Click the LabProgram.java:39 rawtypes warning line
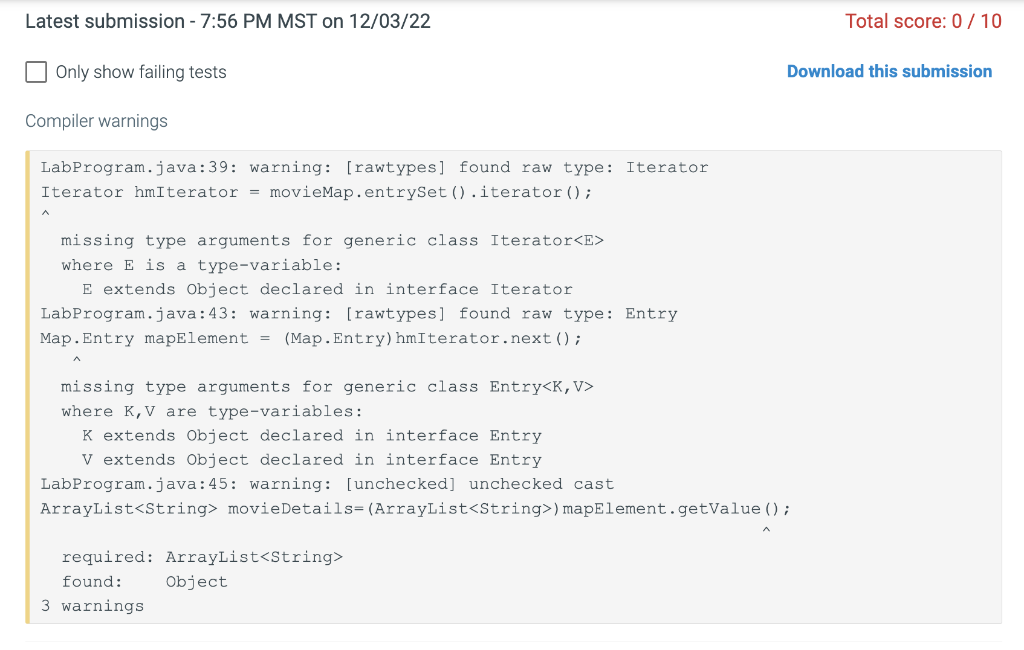 374,167
